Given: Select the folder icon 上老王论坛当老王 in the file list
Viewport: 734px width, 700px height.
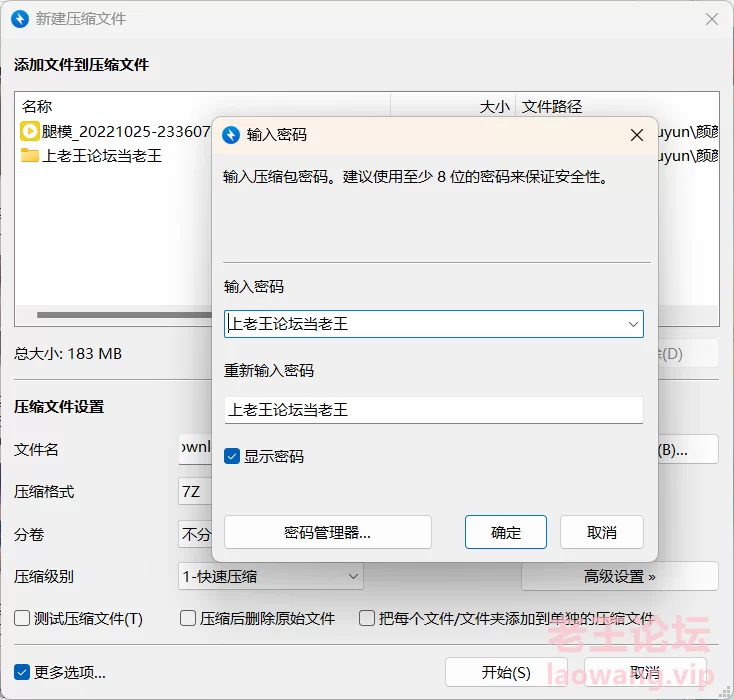Looking at the screenshot, I should tap(29, 155).
